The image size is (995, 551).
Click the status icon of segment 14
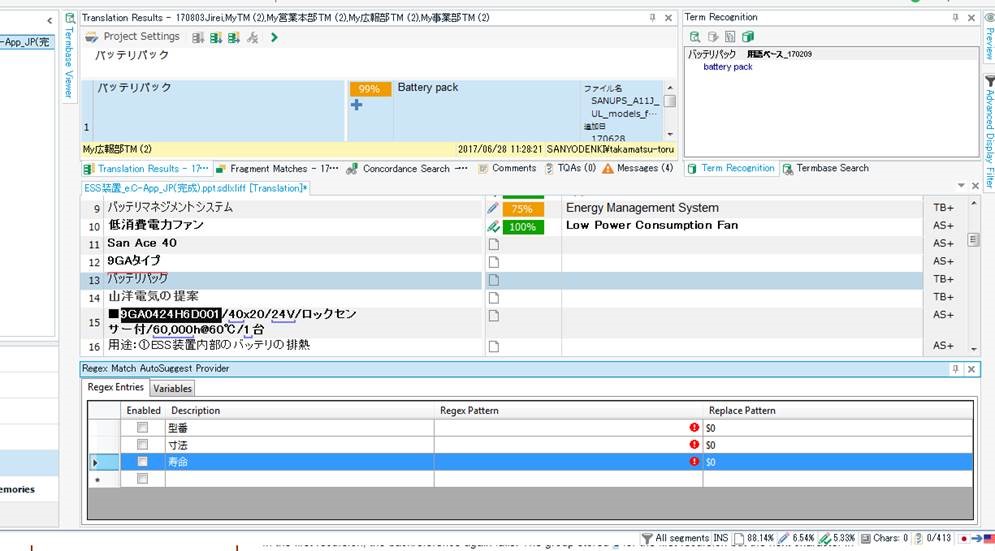tap(494, 297)
